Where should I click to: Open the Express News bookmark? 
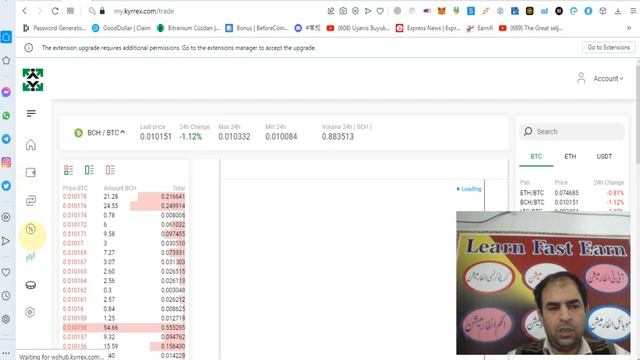click(428, 28)
